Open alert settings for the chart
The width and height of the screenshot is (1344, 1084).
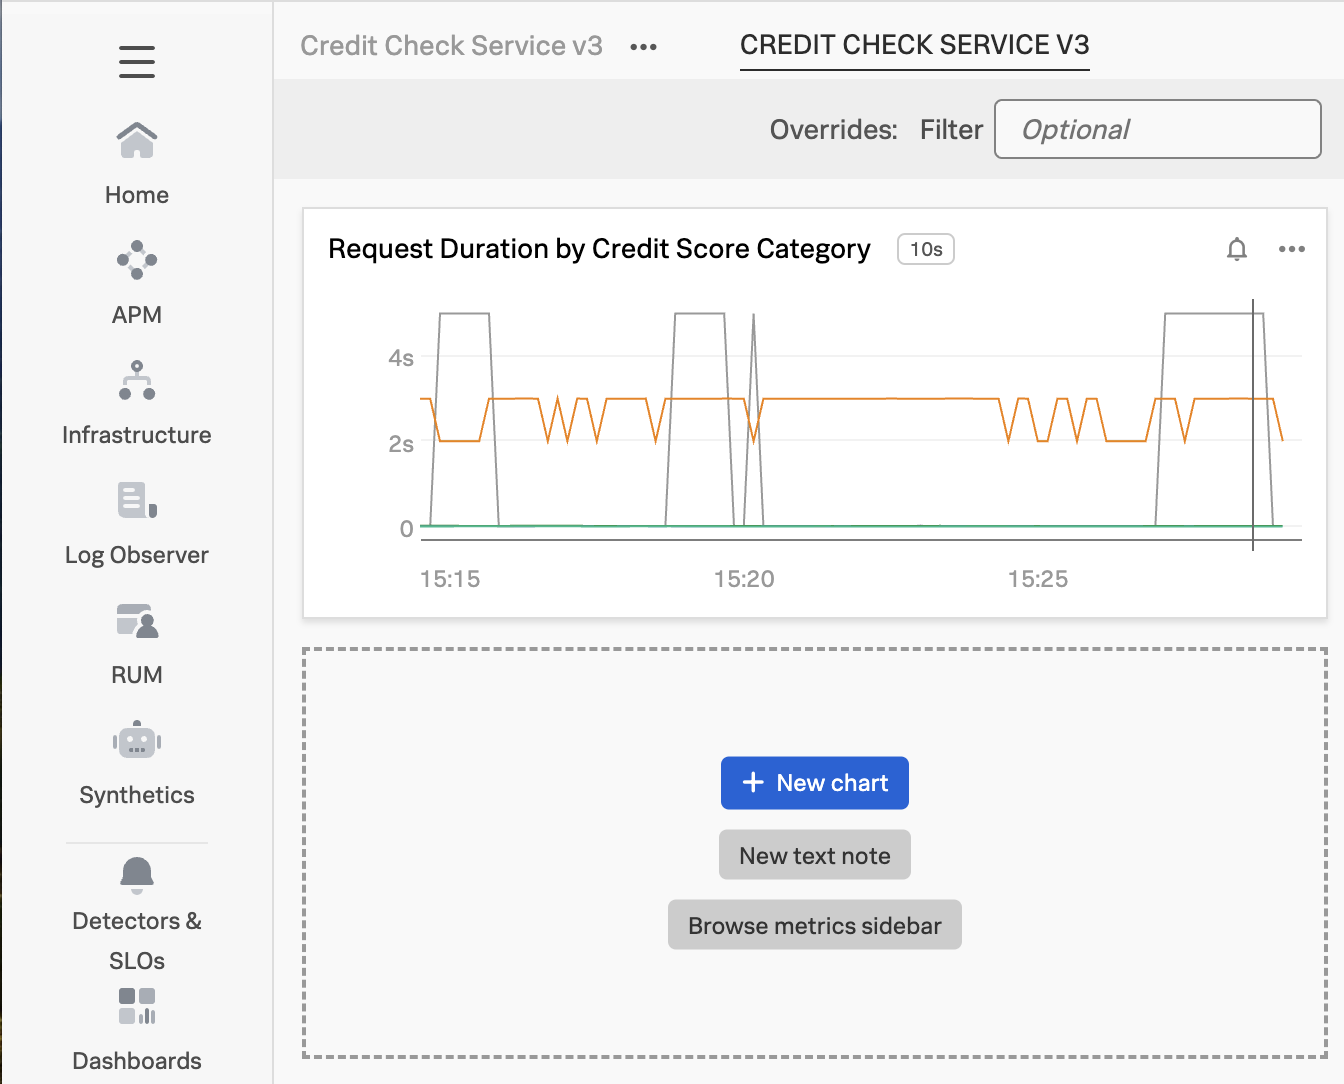click(1237, 249)
